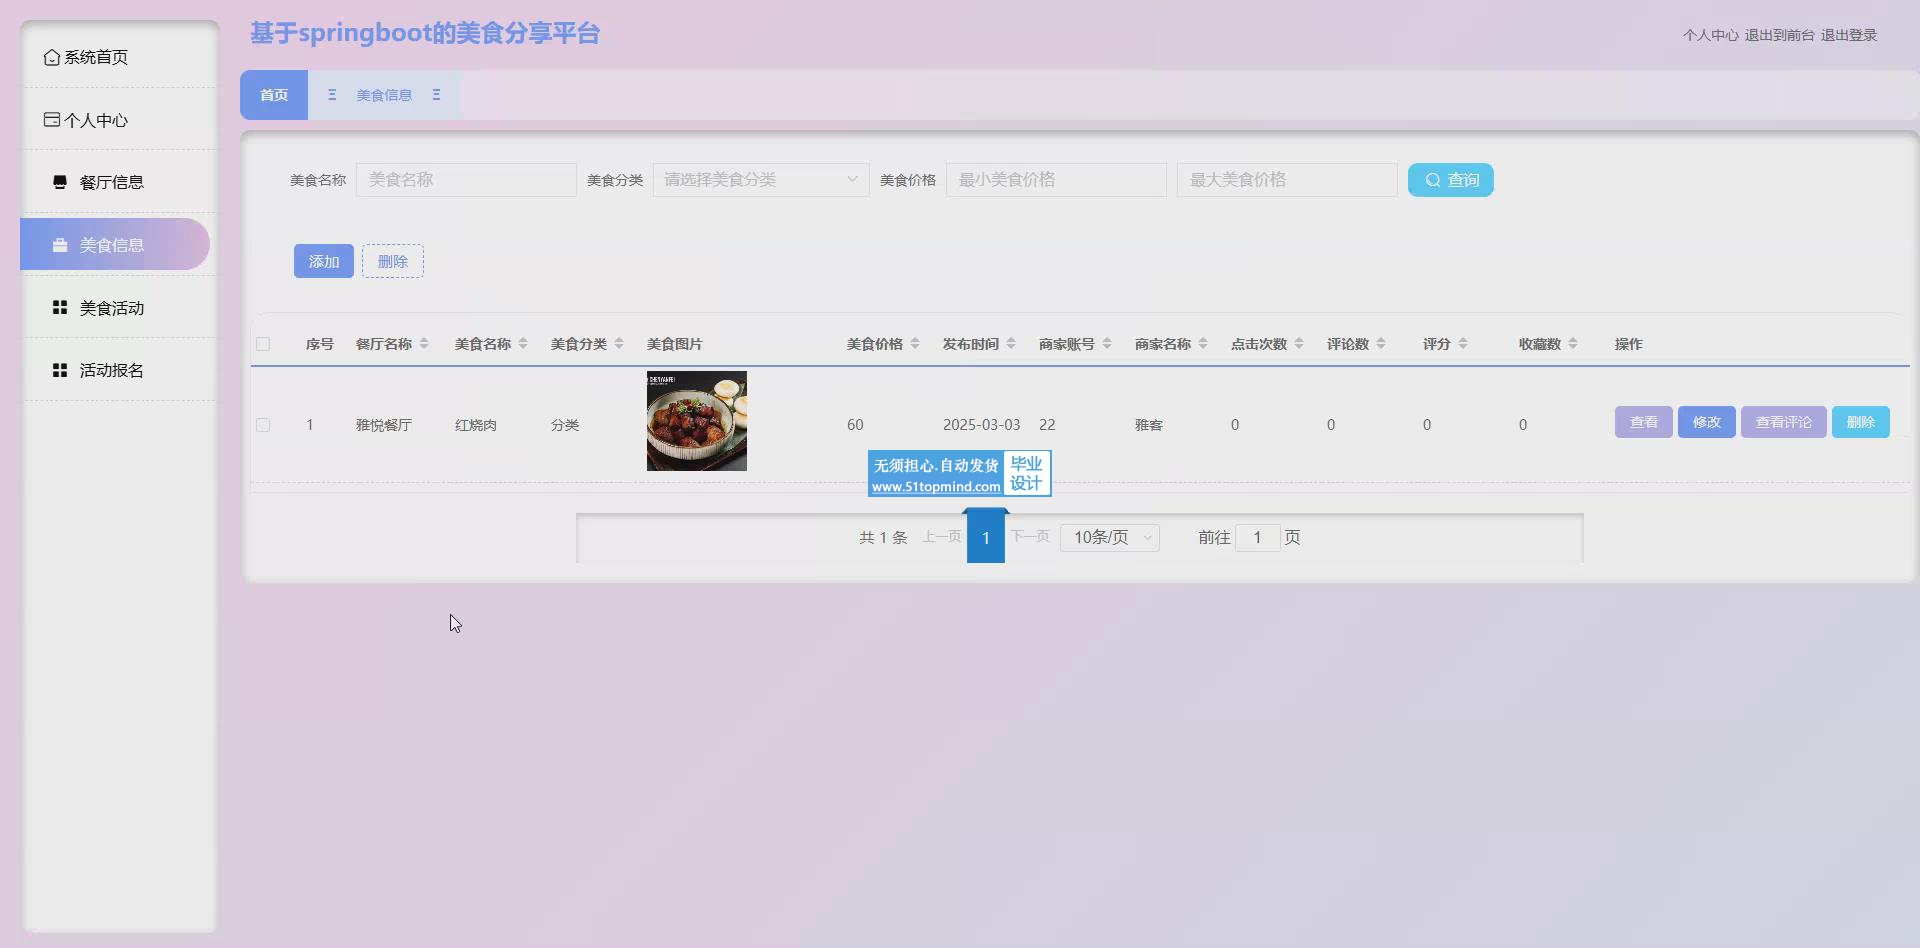The image size is (1920, 948).
Task: Open 活动报名 in the sidebar menu
Action: [111, 370]
